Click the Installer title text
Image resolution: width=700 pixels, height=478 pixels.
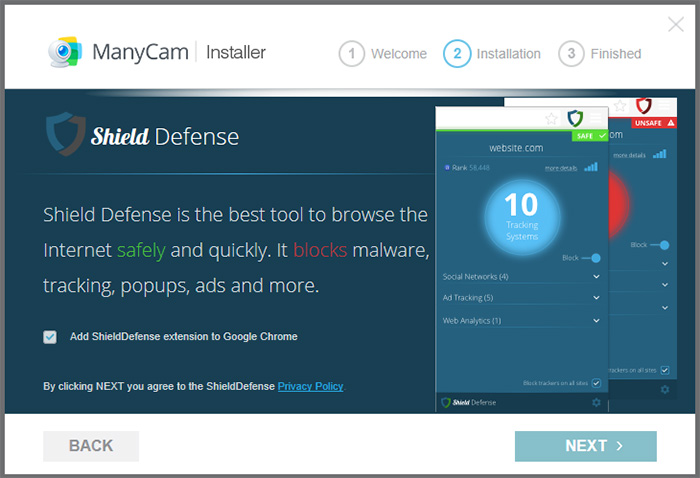coord(236,52)
